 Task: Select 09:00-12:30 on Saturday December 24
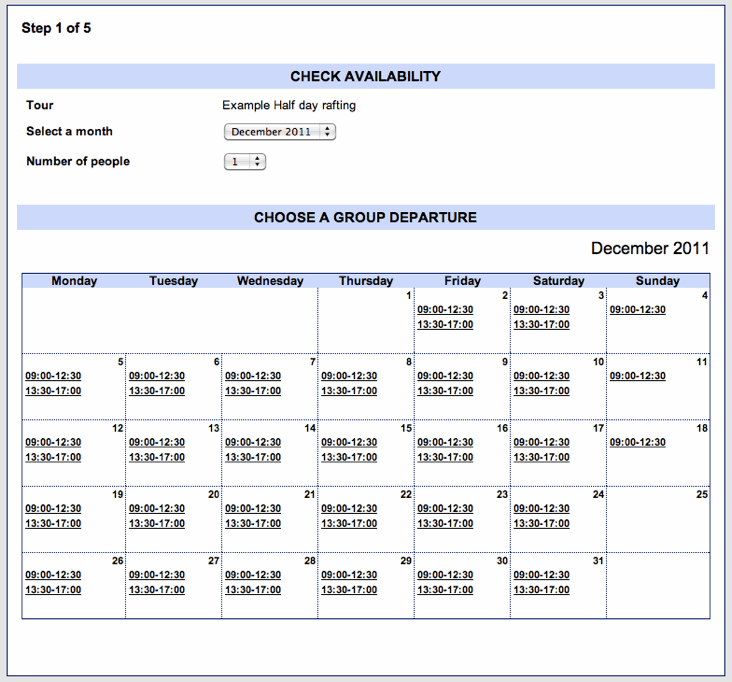click(x=541, y=509)
